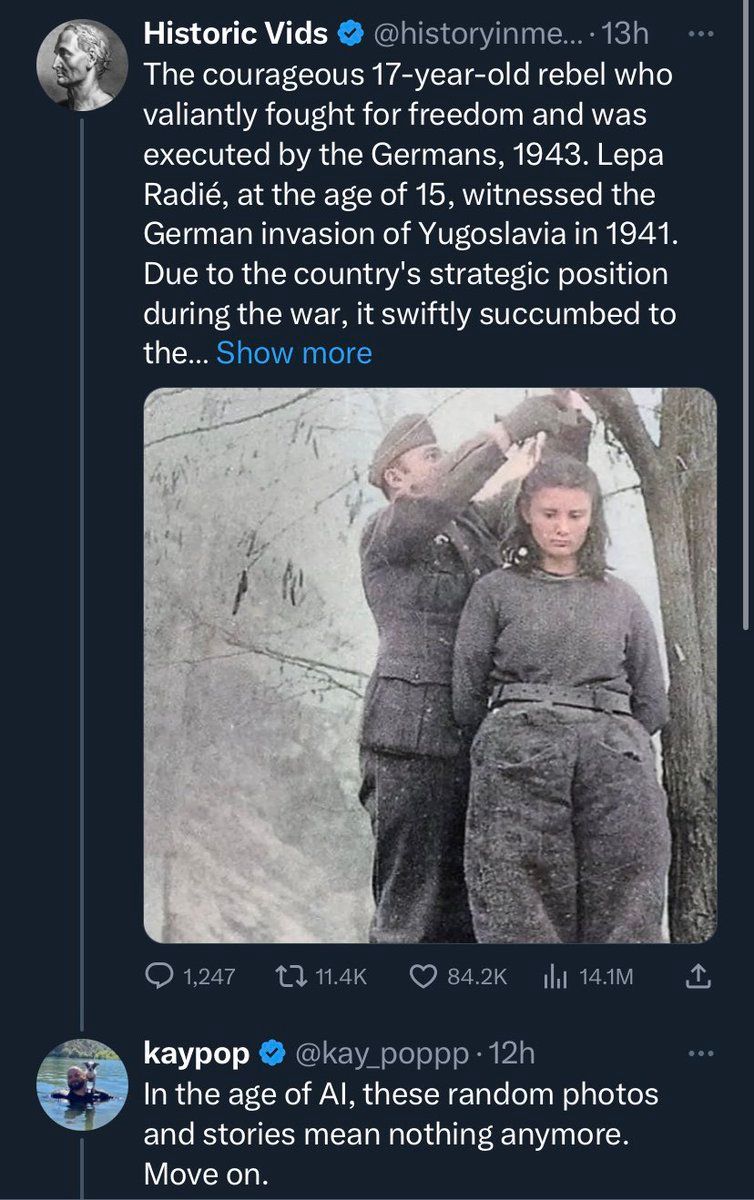Click the Historic Vids tweet text

(x=410, y=193)
